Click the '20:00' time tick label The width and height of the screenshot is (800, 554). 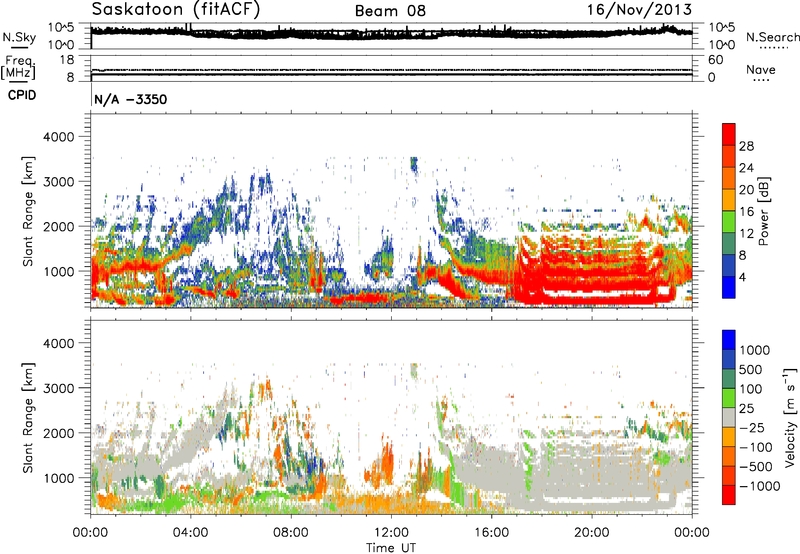(591, 533)
